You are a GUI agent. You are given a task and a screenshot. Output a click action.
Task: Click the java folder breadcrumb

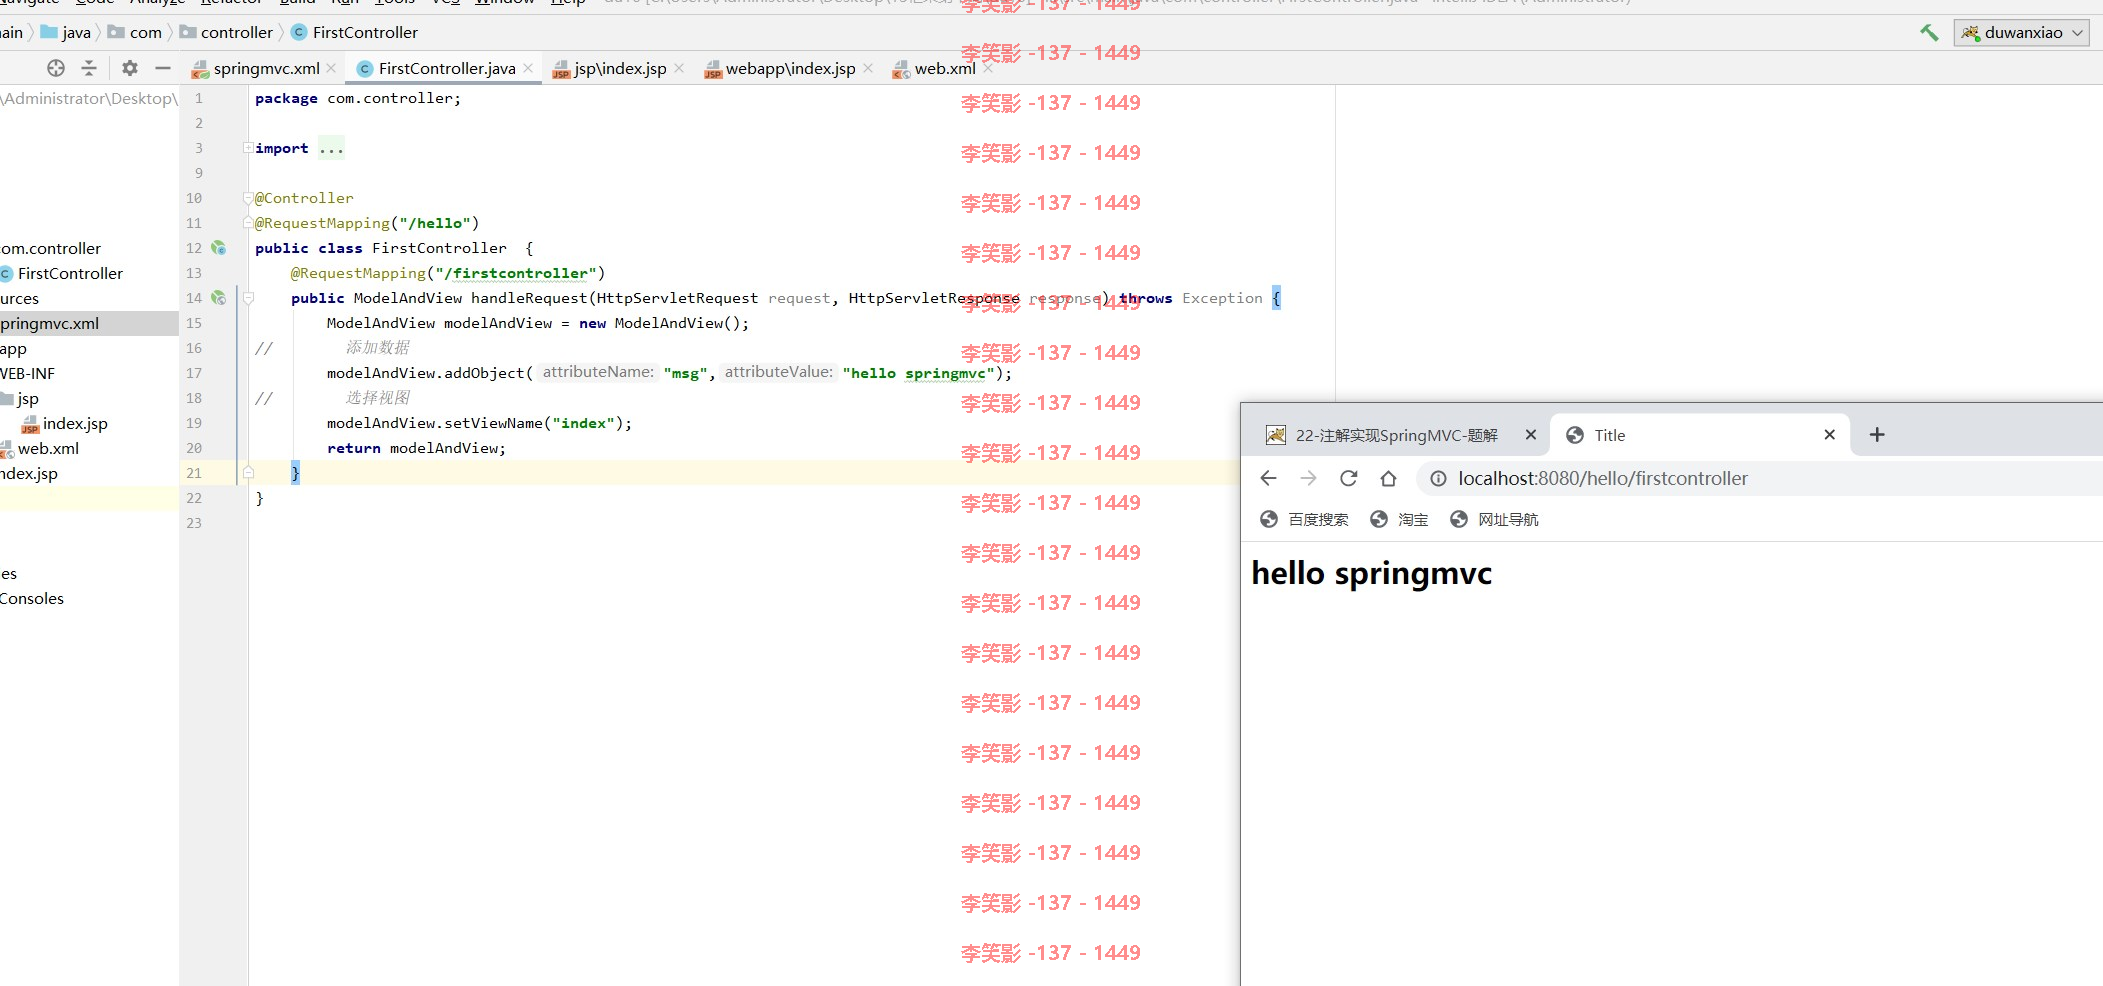click(66, 32)
